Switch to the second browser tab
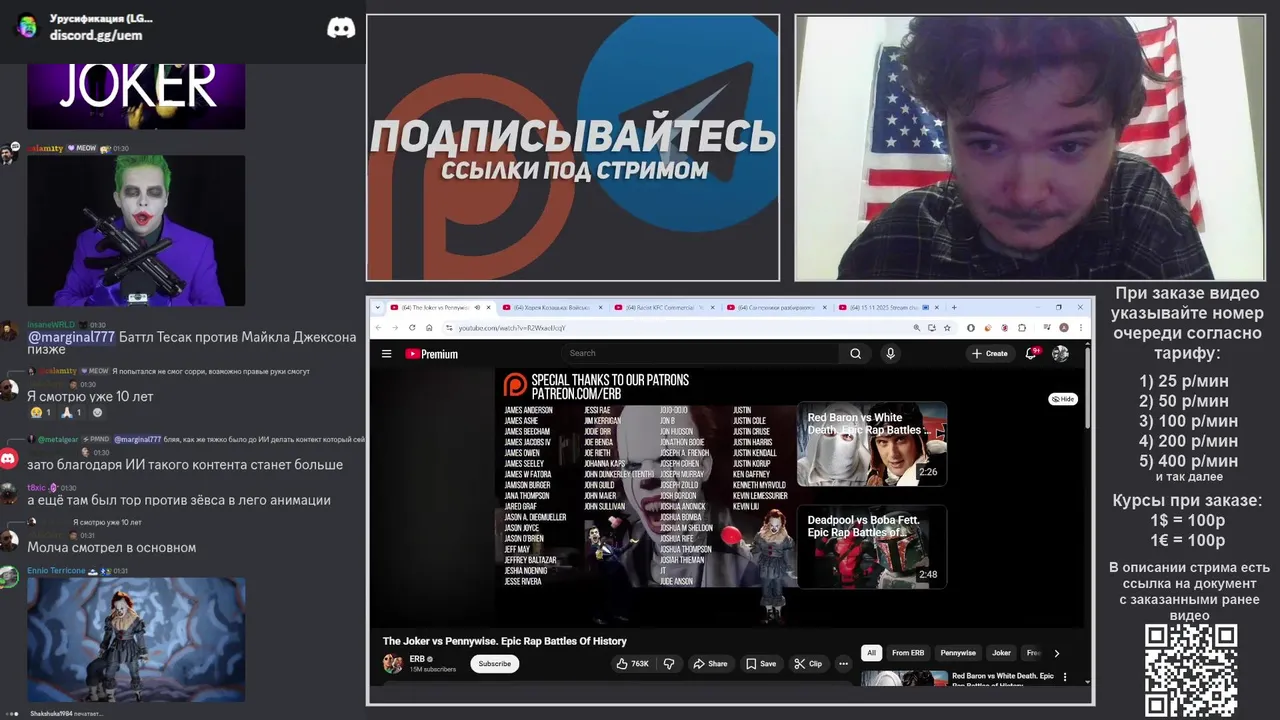The width and height of the screenshot is (1280, 720). [553, 307]
